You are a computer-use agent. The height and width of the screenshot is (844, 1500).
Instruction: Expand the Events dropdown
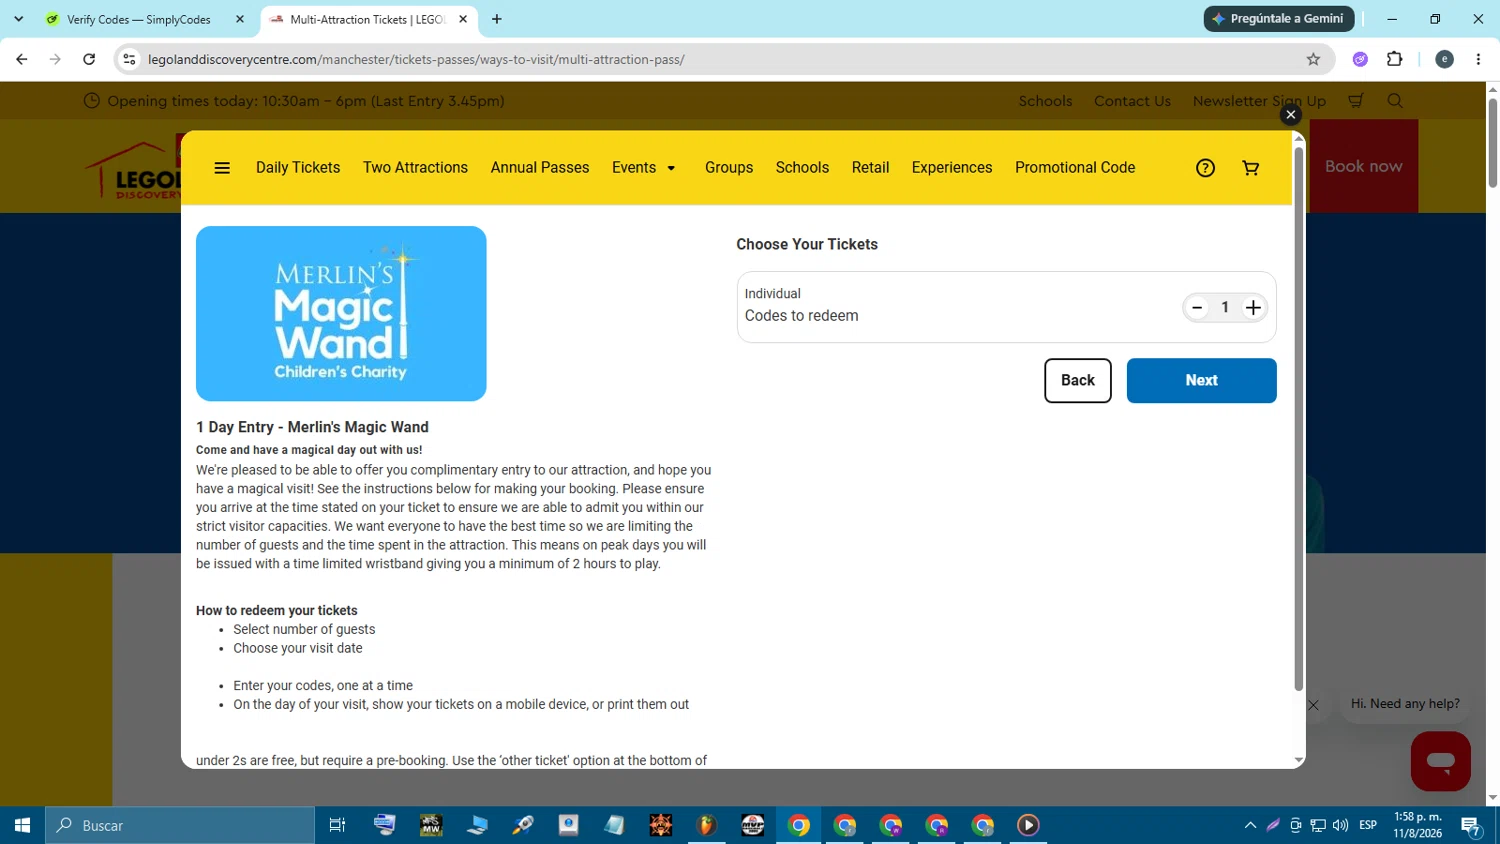tap(644, 168)
